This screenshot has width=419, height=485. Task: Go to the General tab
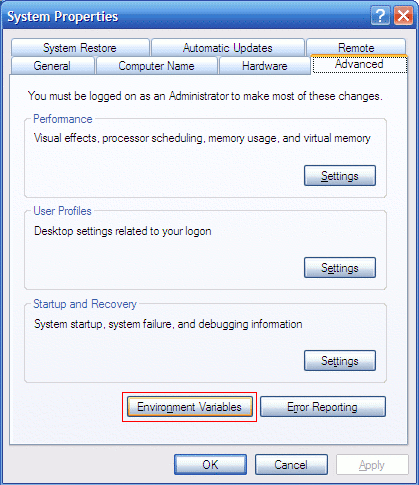click(52, 66)
